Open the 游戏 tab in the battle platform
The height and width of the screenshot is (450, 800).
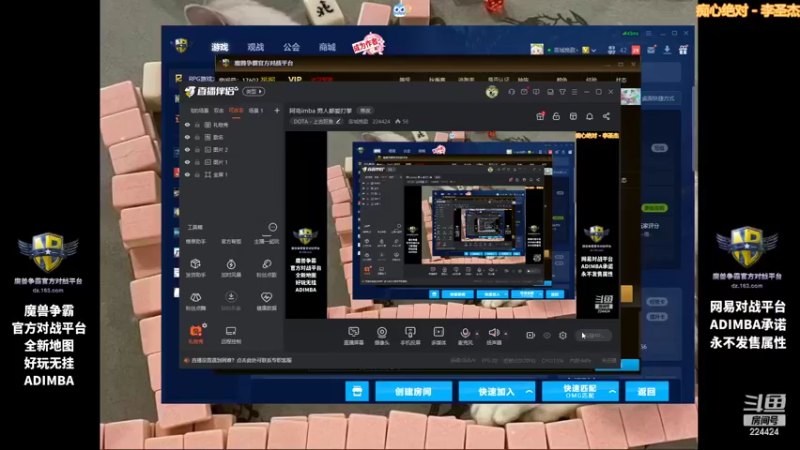click(x=219, y=47)
